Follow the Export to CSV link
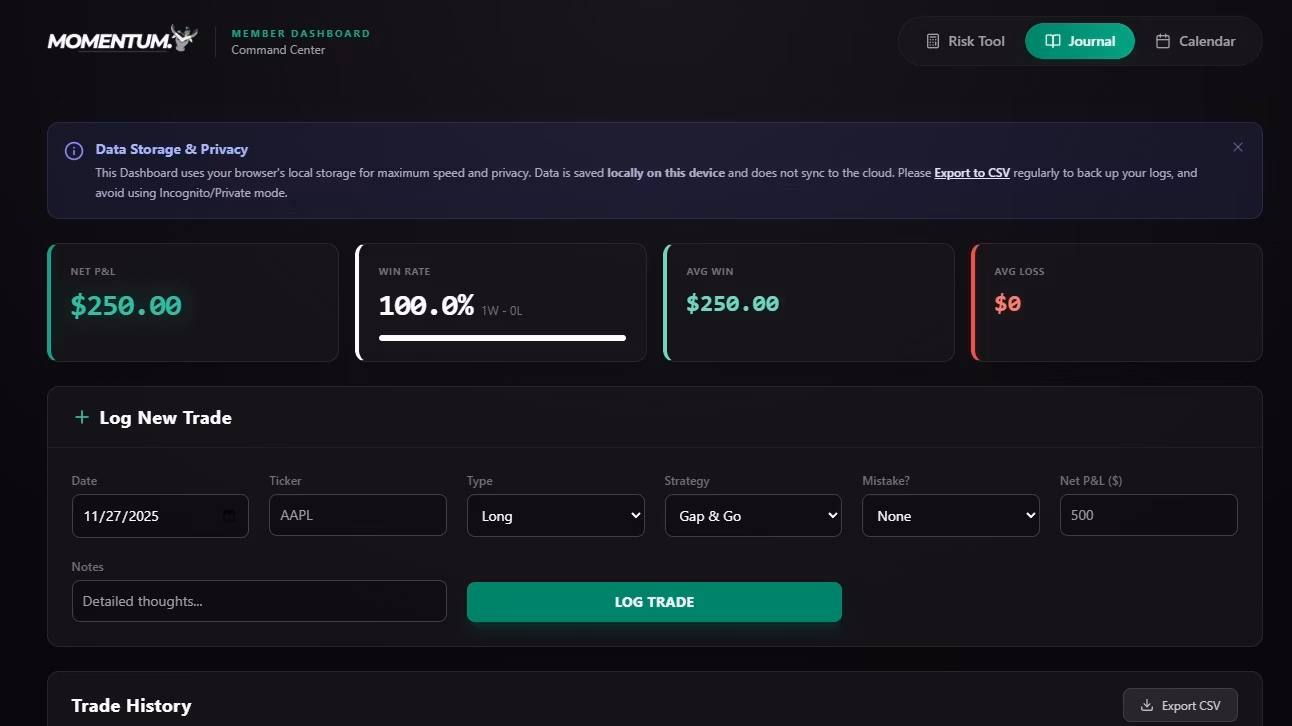1292x726 pixels. 971,173
